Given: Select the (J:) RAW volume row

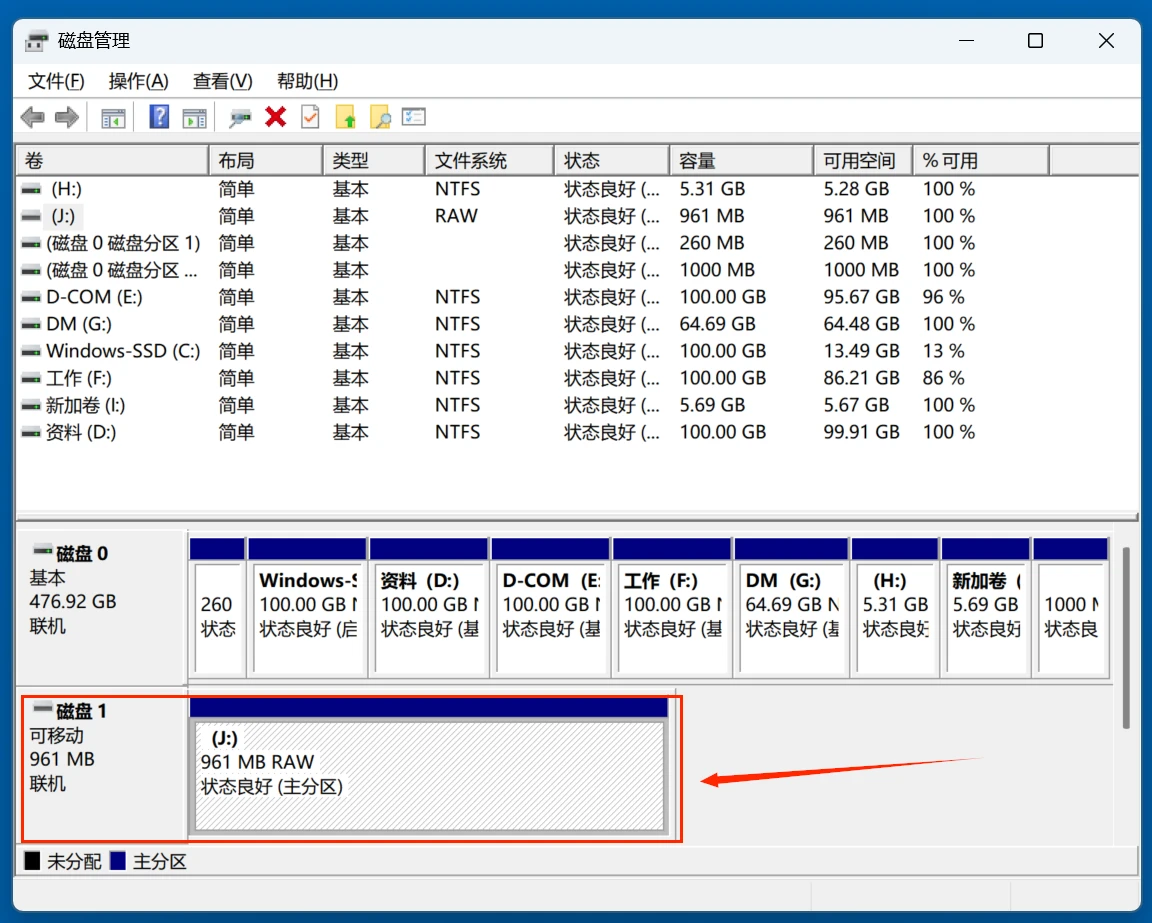Looking at the screenshot, I should (63, 216).
